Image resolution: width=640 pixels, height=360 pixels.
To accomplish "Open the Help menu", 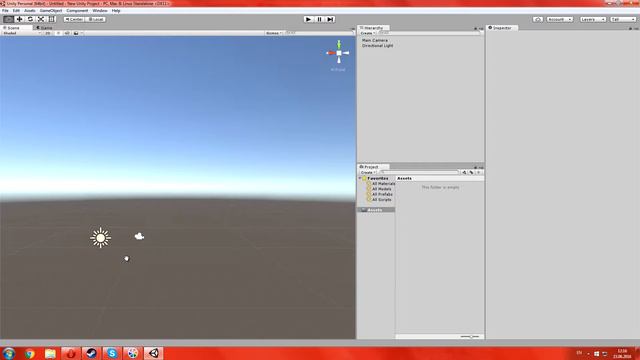I will (116, 11).
